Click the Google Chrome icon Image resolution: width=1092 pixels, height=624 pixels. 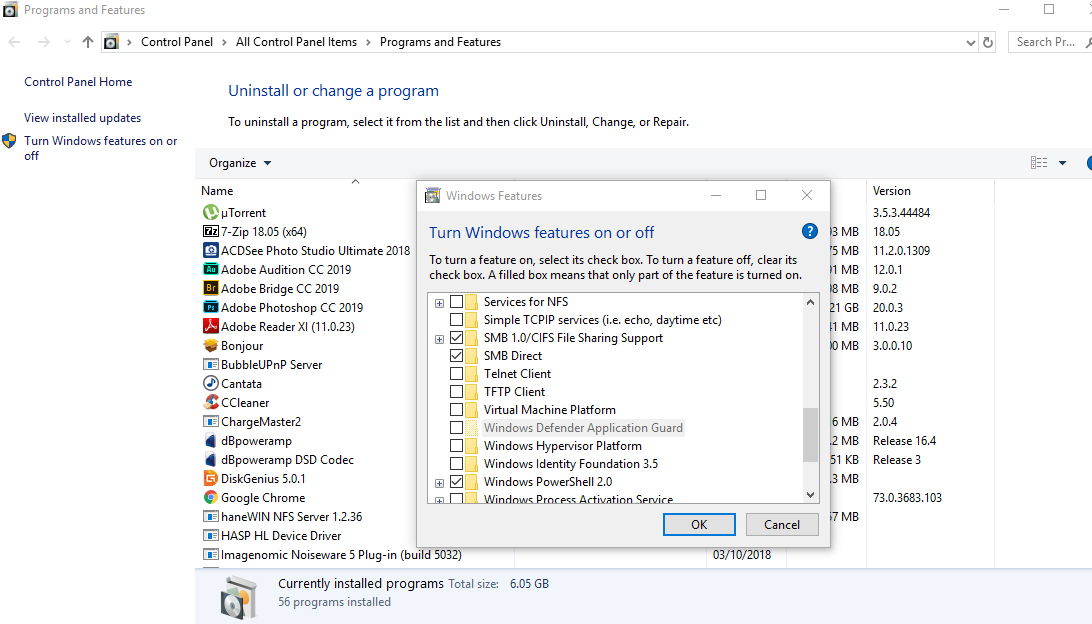(x=210, y=497)
